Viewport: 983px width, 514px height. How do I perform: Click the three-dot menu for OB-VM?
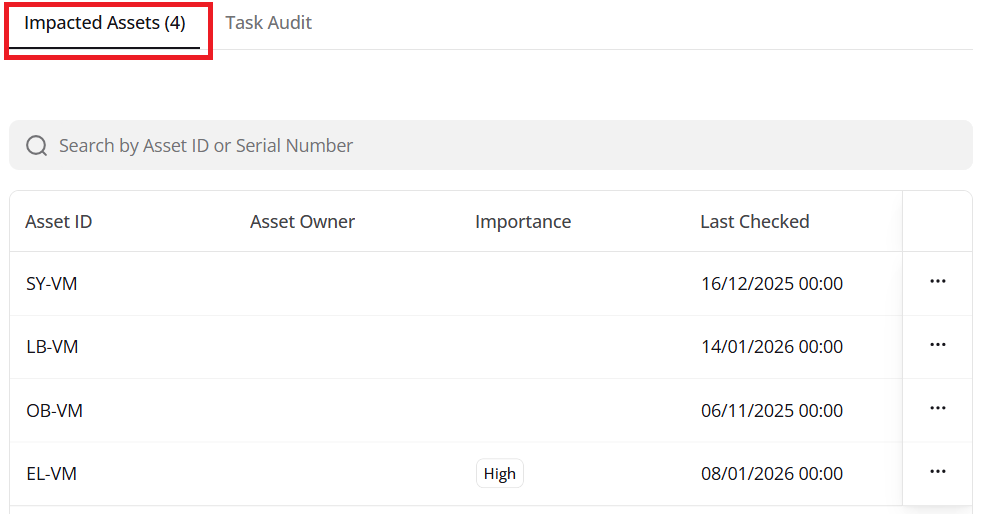tap(937, 408)
